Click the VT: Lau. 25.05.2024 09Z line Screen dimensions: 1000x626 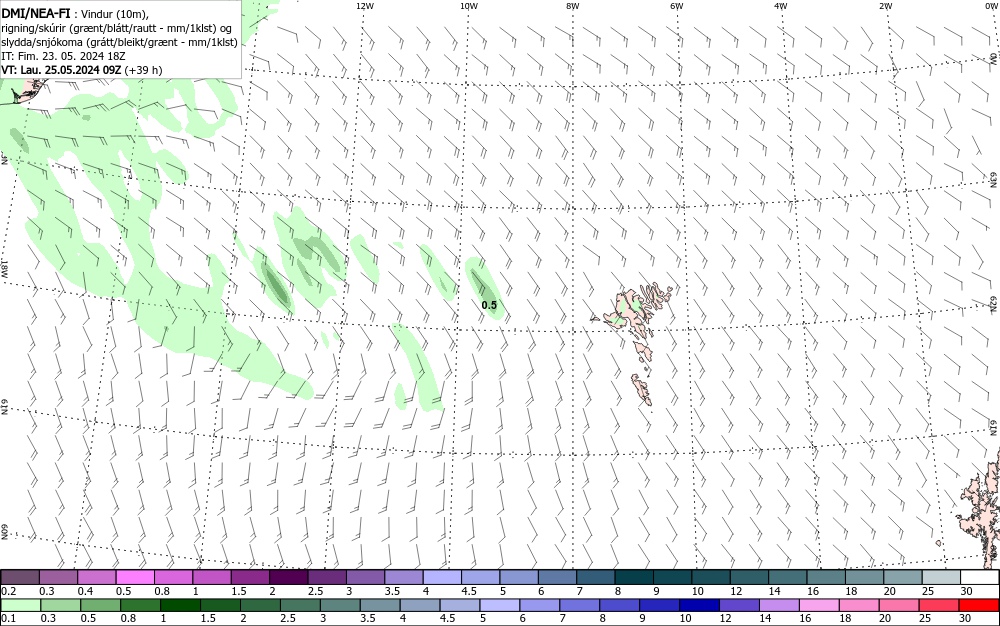pyautogui.click(x=82, y=70)
